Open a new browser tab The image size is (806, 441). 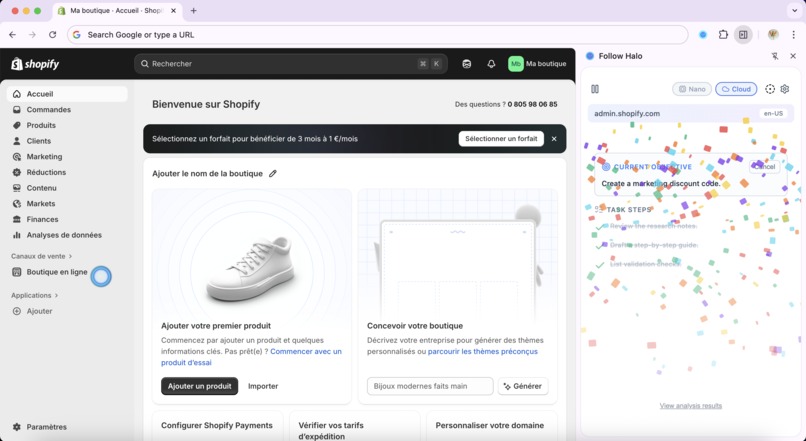pyautogui.click(x=194, y=11)
